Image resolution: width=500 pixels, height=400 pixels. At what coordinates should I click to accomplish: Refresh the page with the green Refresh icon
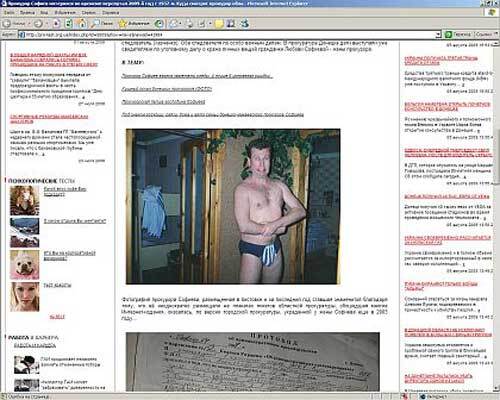tap(69, 24)
